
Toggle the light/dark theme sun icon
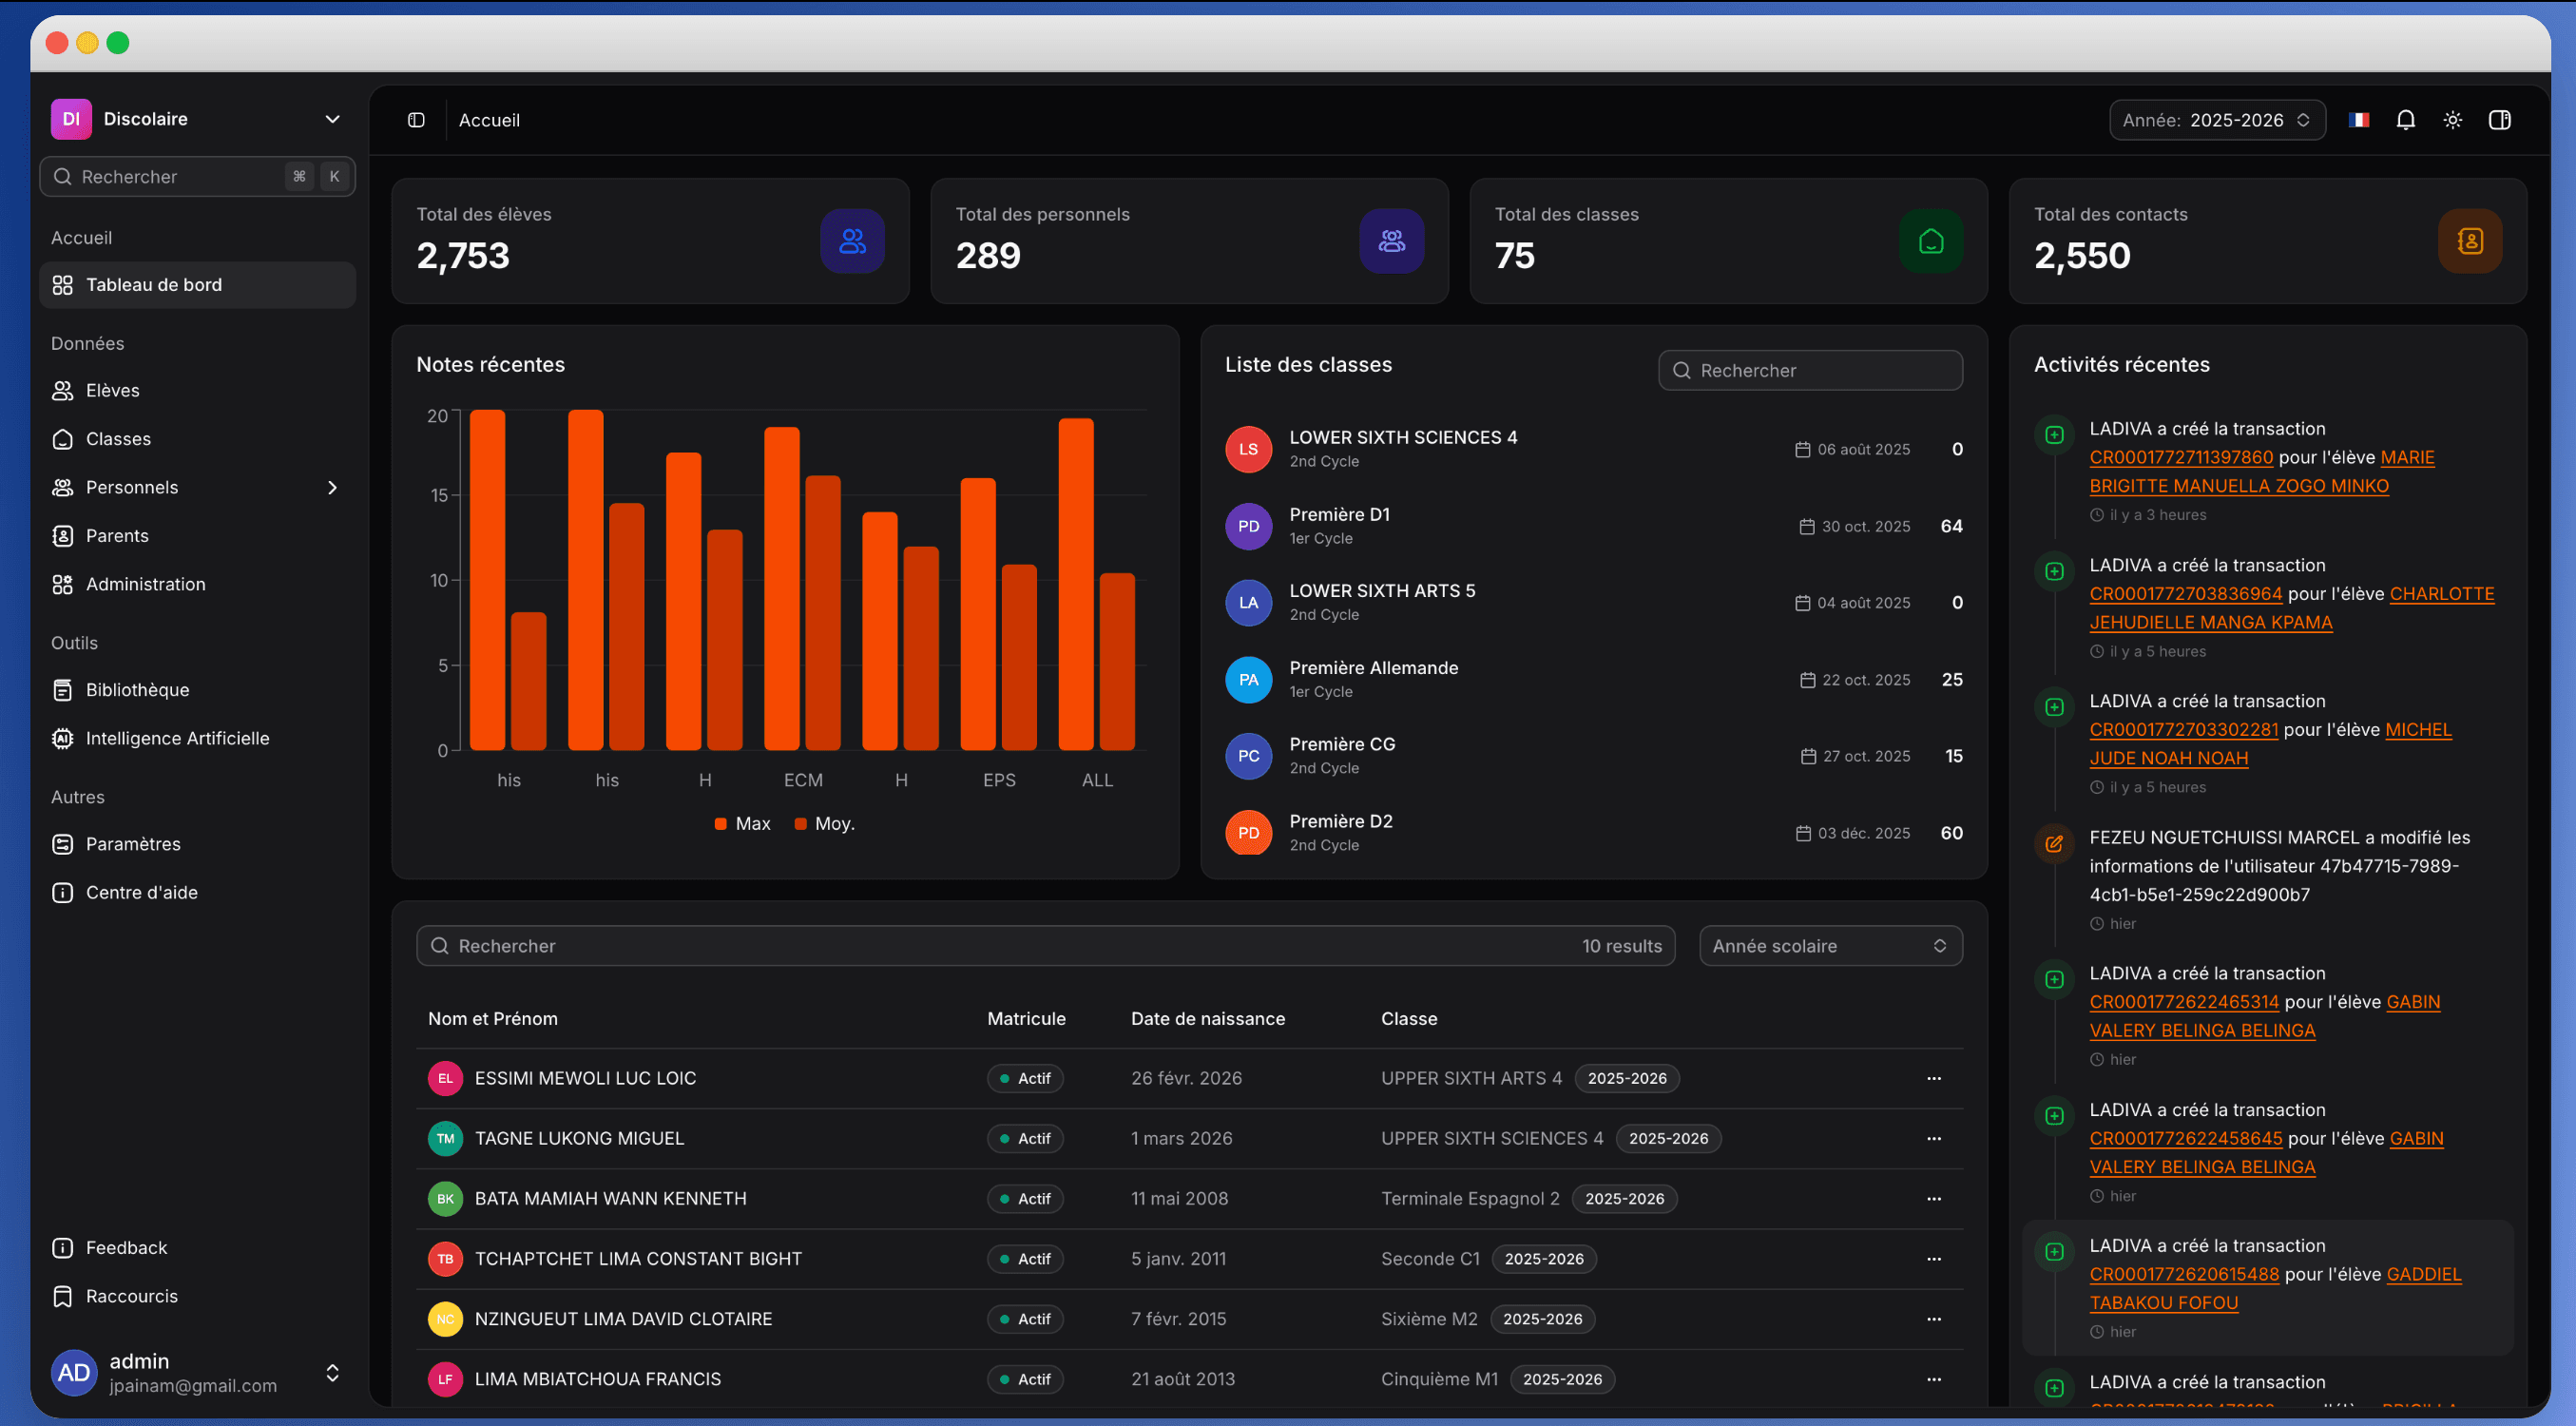tap(2452, 120)
